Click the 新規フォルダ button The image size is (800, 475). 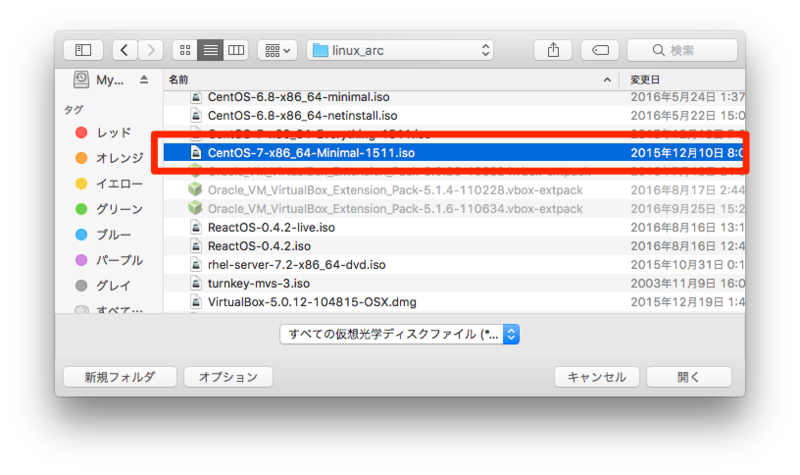(120, 377)
